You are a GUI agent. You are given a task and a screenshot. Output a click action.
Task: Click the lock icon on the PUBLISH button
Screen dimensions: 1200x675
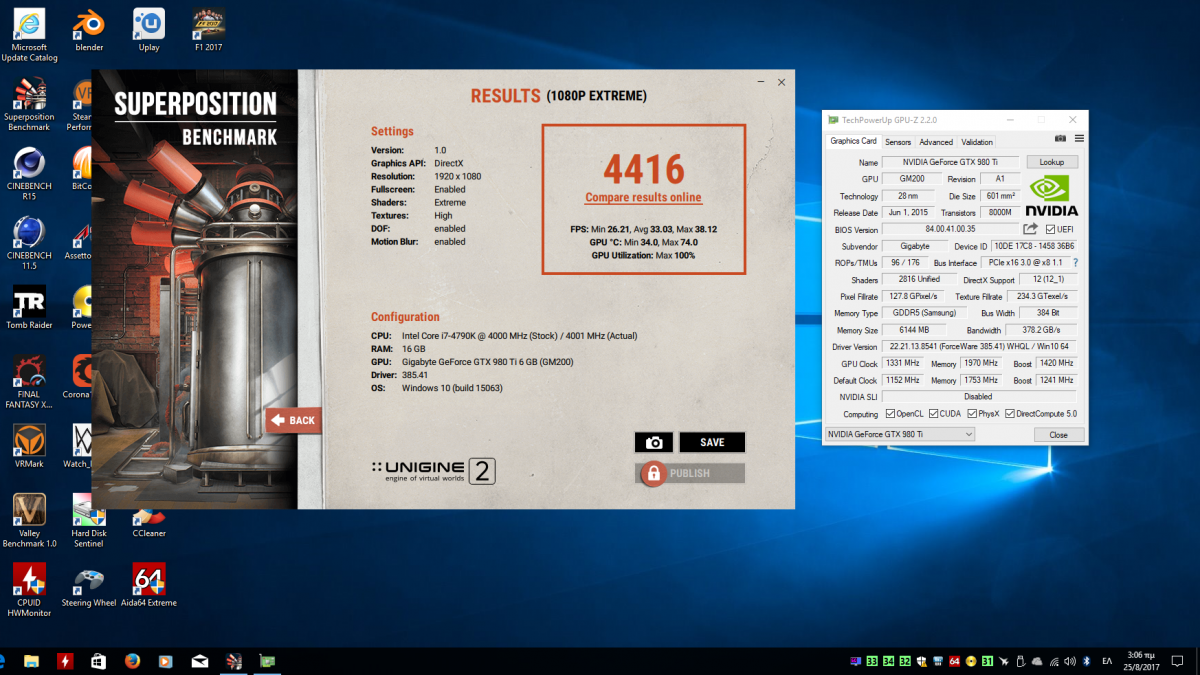[653, 473]
